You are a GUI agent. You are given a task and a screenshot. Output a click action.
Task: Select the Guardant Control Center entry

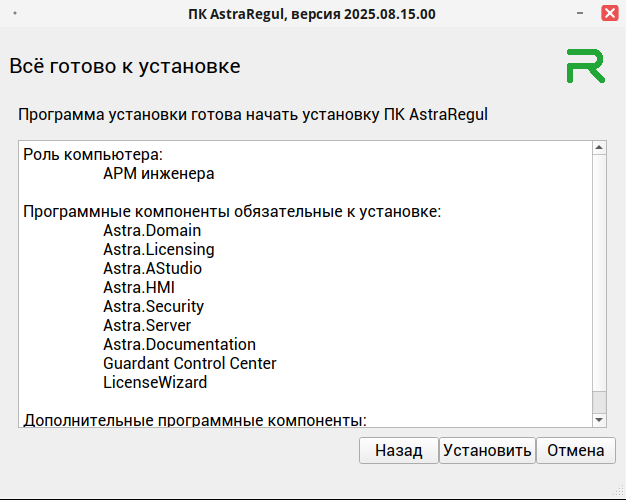coord(189,364)
